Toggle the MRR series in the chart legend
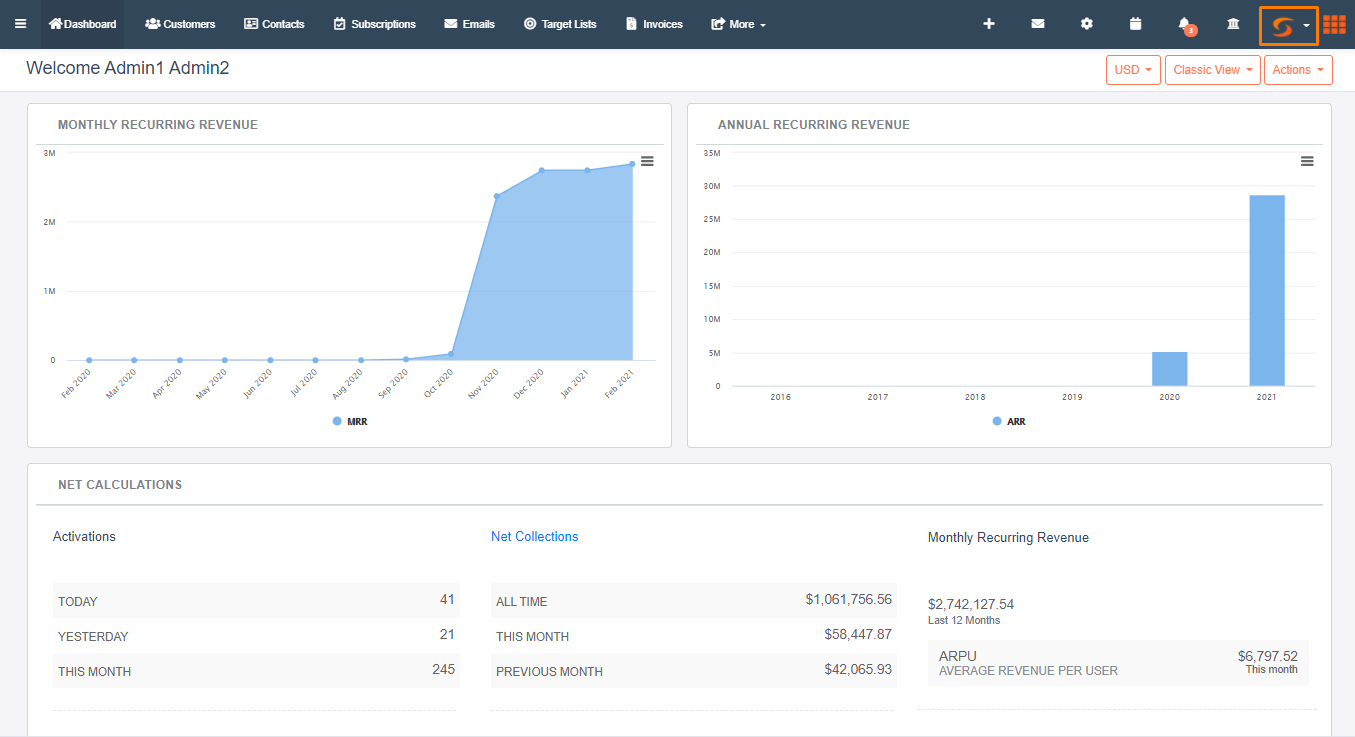Viewport: 1355px width, 737px height. [348, 421]
